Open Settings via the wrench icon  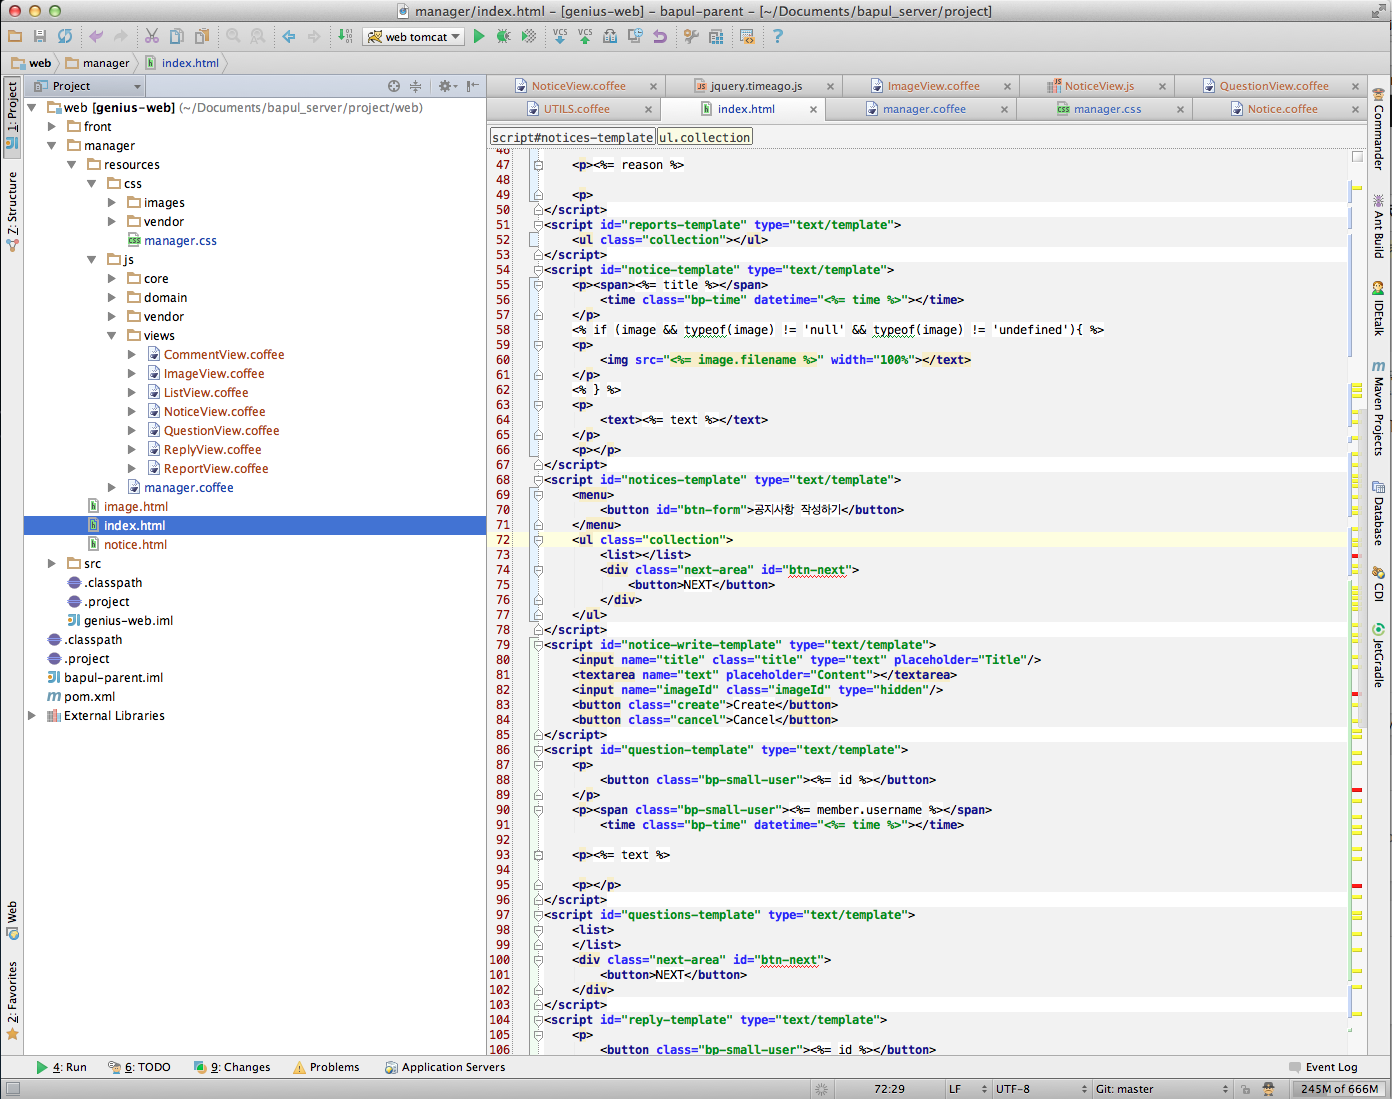point(690,36)
